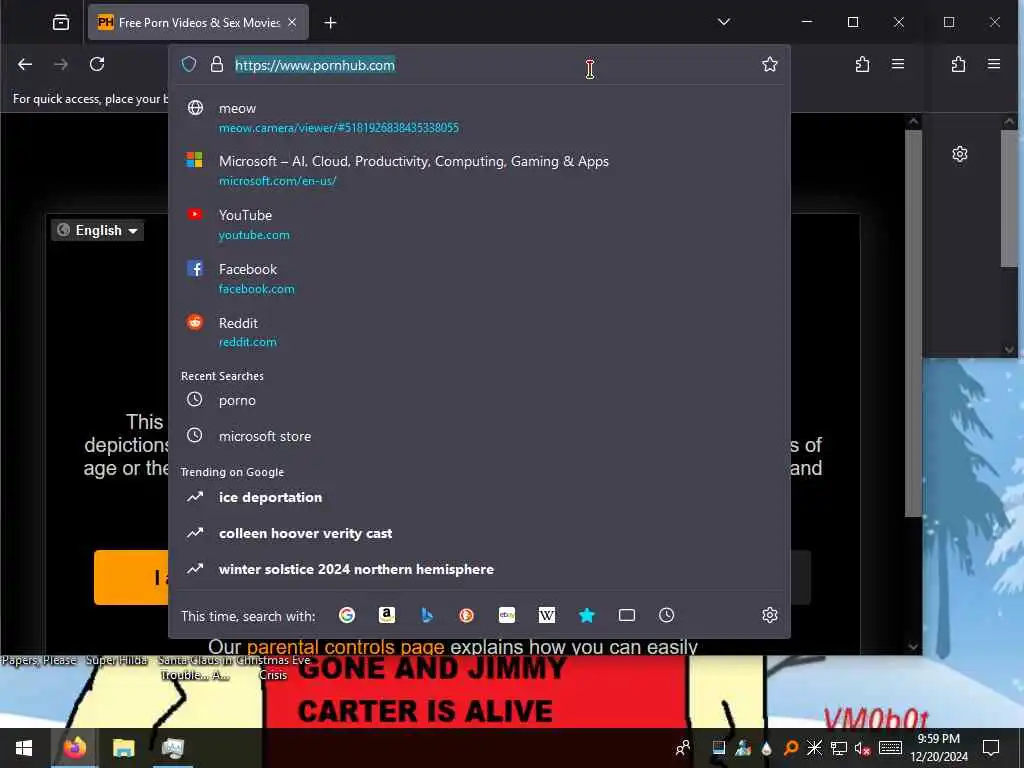Screen dimensions: 1024x768
Task: Open the Firefox application menu in front window
Action: [898, 64]
